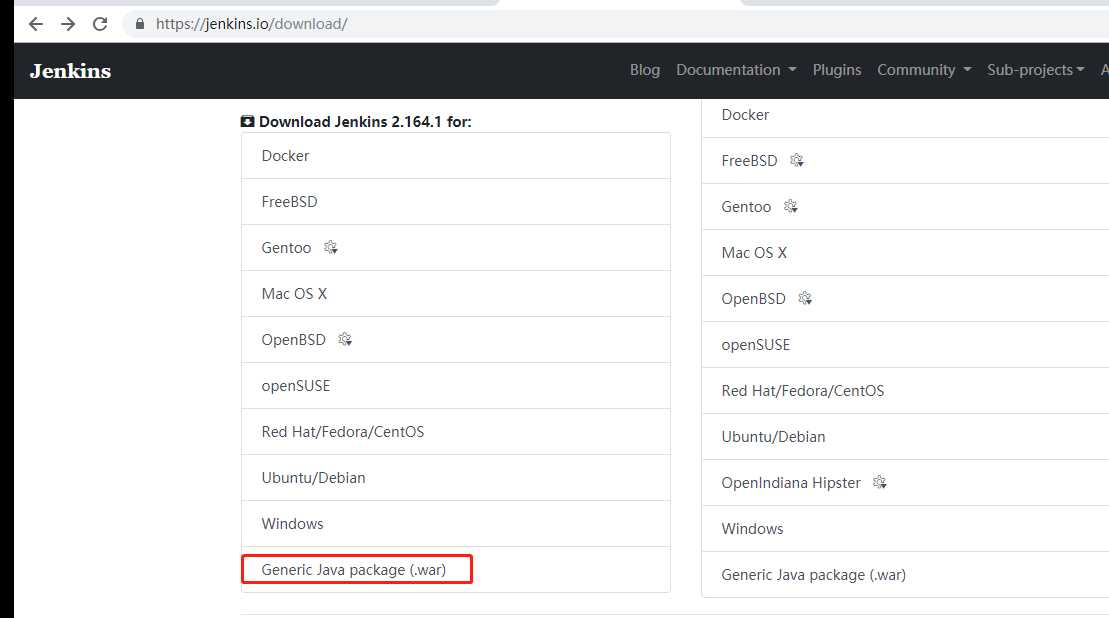Select OpenBSD in the left download list
This screenshot has width=1109, height=618.
[x=455, y=339]
